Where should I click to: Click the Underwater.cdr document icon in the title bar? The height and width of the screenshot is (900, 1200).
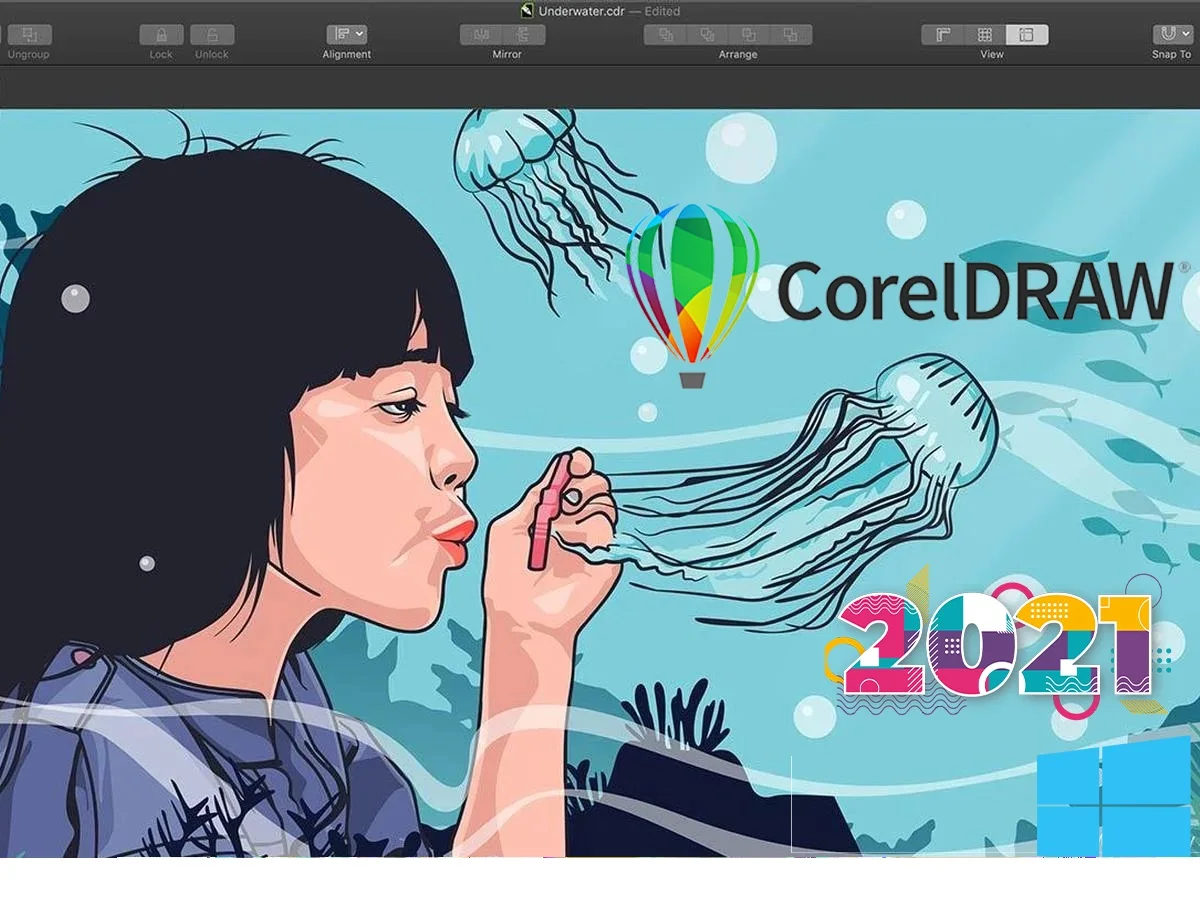point(525,11)
